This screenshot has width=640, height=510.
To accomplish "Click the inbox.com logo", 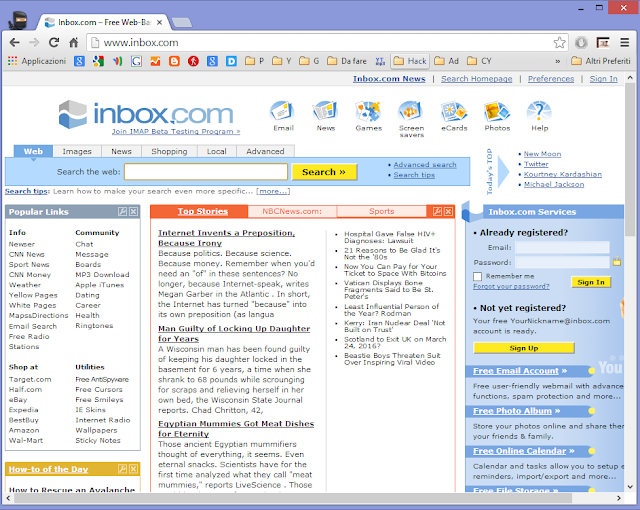I will click(146, 114).
